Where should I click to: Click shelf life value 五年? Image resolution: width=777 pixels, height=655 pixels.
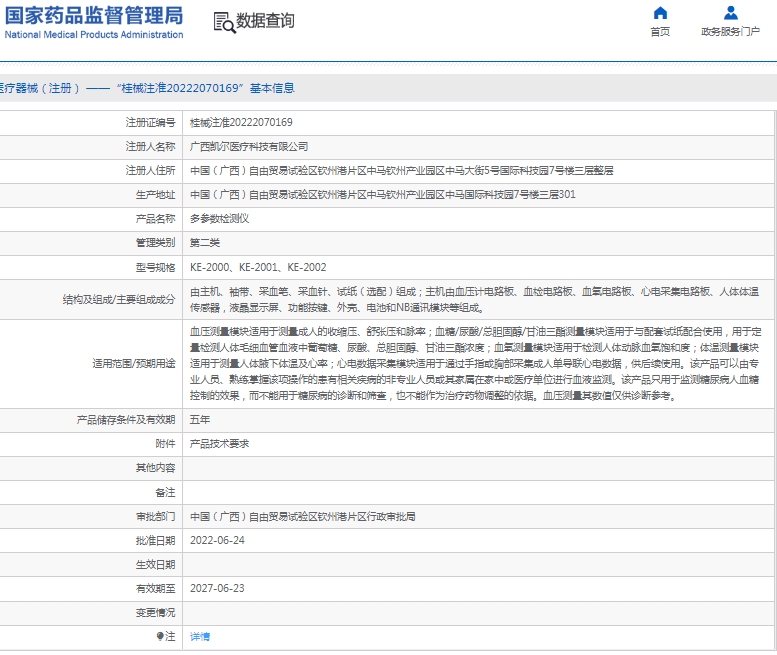point(200,420)
